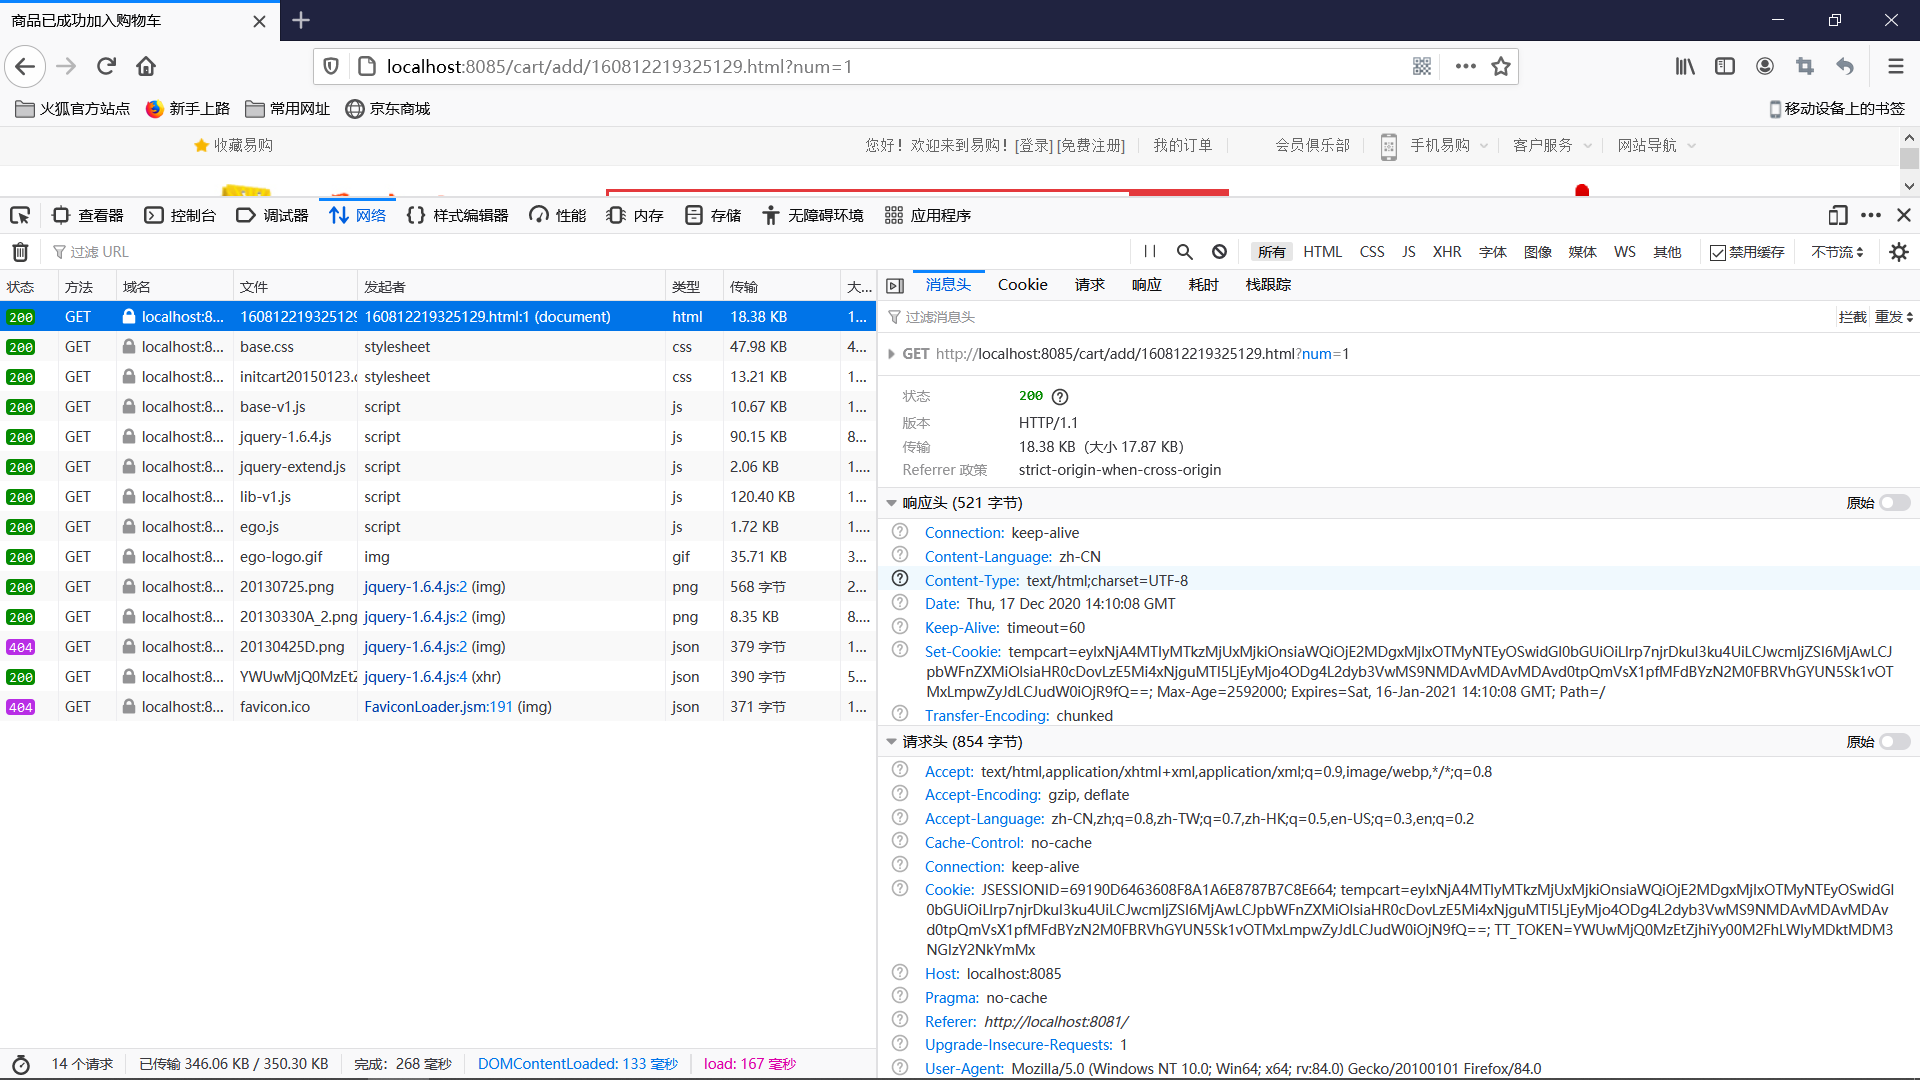This screenshot has width=1920, height=1080.
Task: Click the QR code icon in address bar
Action: click(x=1421, y=66)
